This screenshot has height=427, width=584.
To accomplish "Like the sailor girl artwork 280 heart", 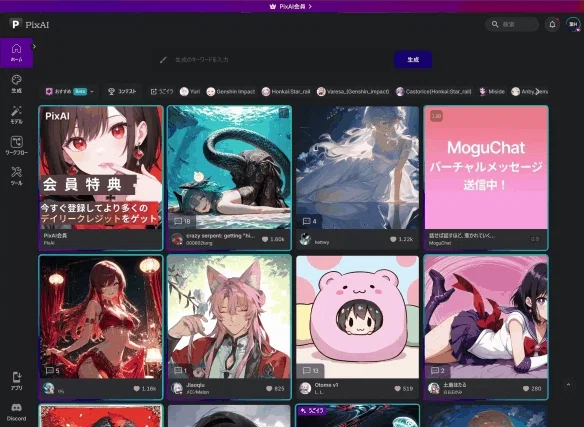I will click(526, 389).
